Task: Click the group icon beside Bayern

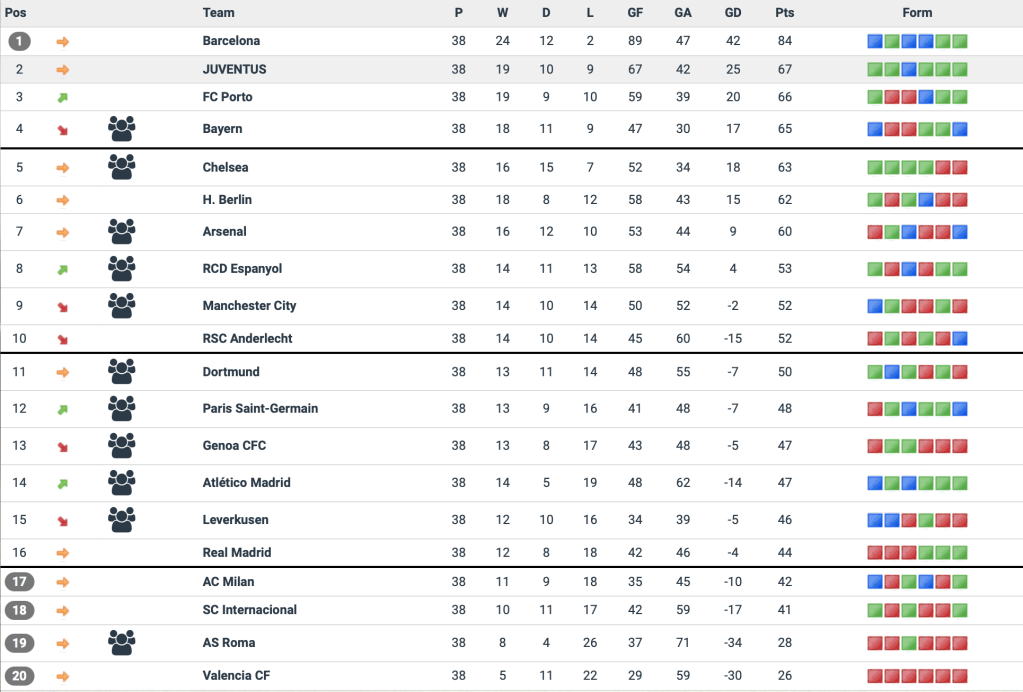Action: pos(121,129)
